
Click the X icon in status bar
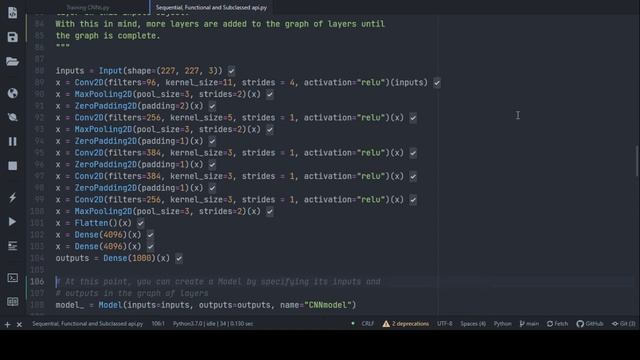19,324
